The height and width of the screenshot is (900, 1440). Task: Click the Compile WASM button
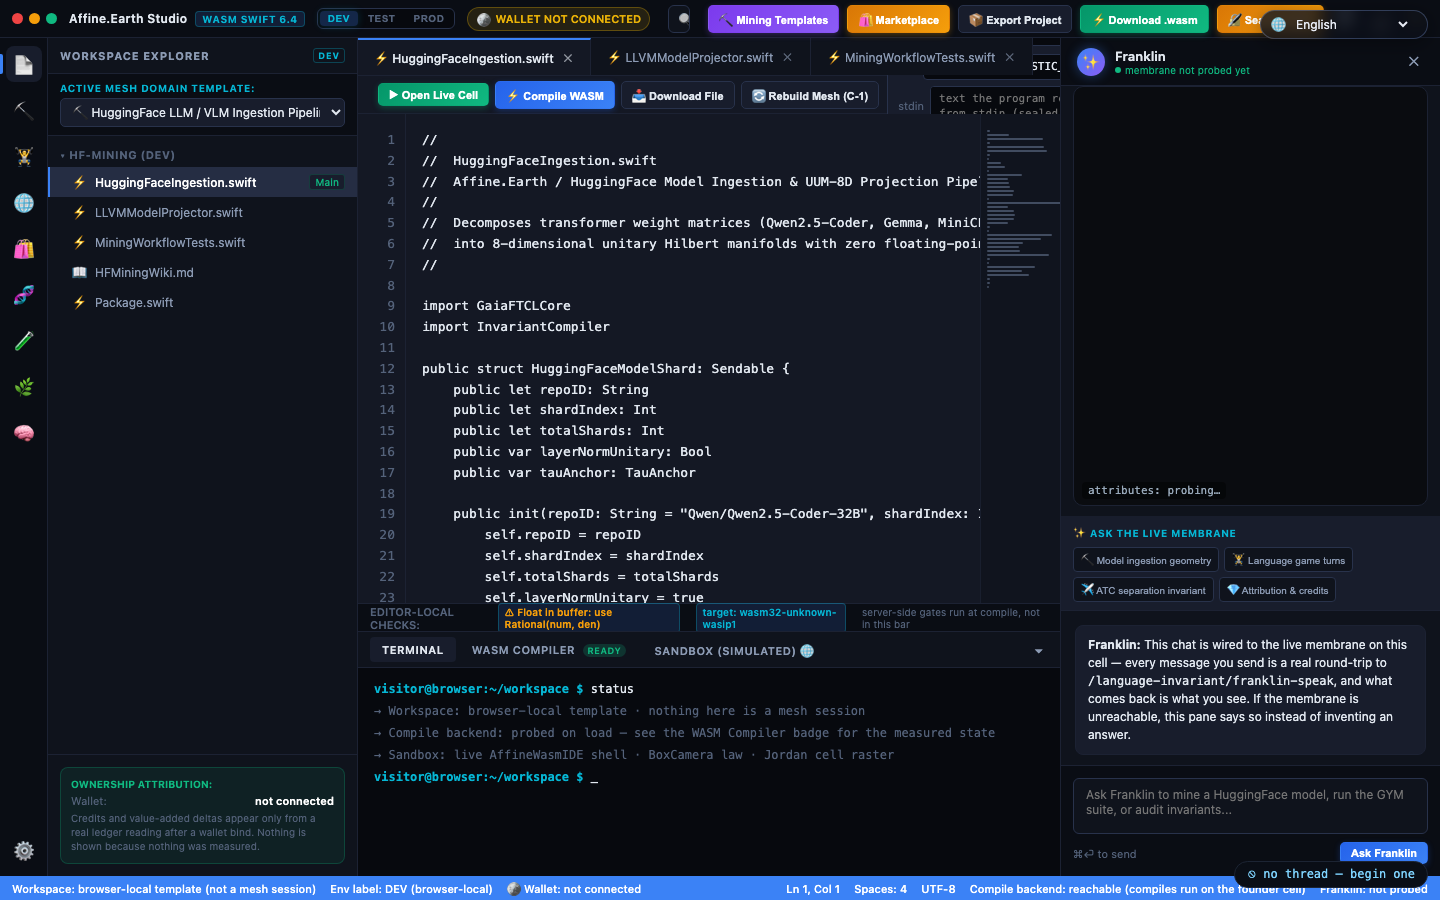[x=555, y=96]
